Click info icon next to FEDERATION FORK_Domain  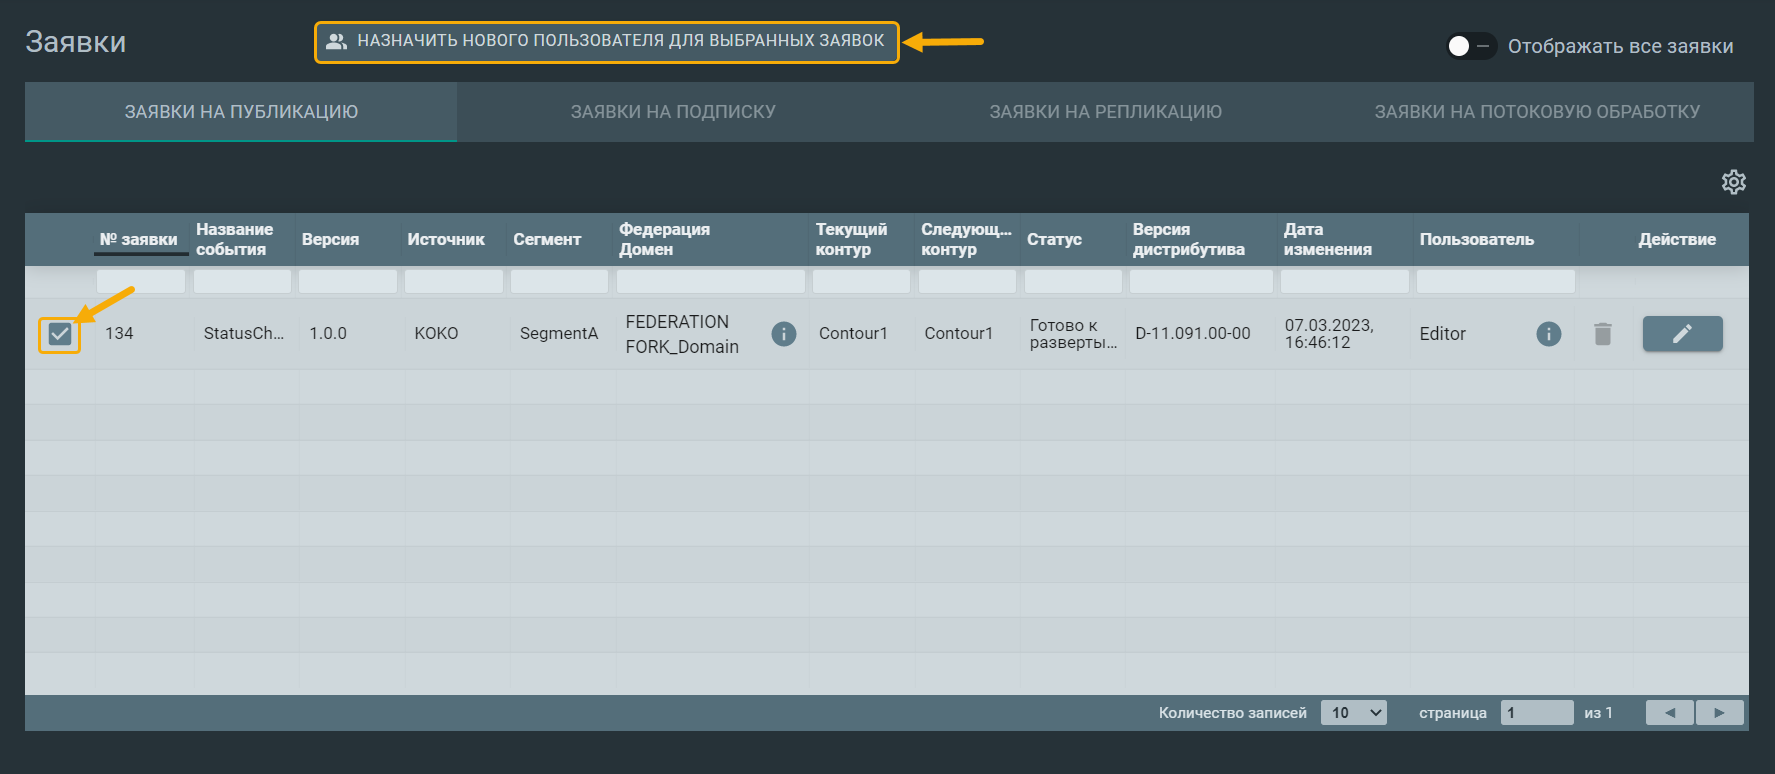784,334
